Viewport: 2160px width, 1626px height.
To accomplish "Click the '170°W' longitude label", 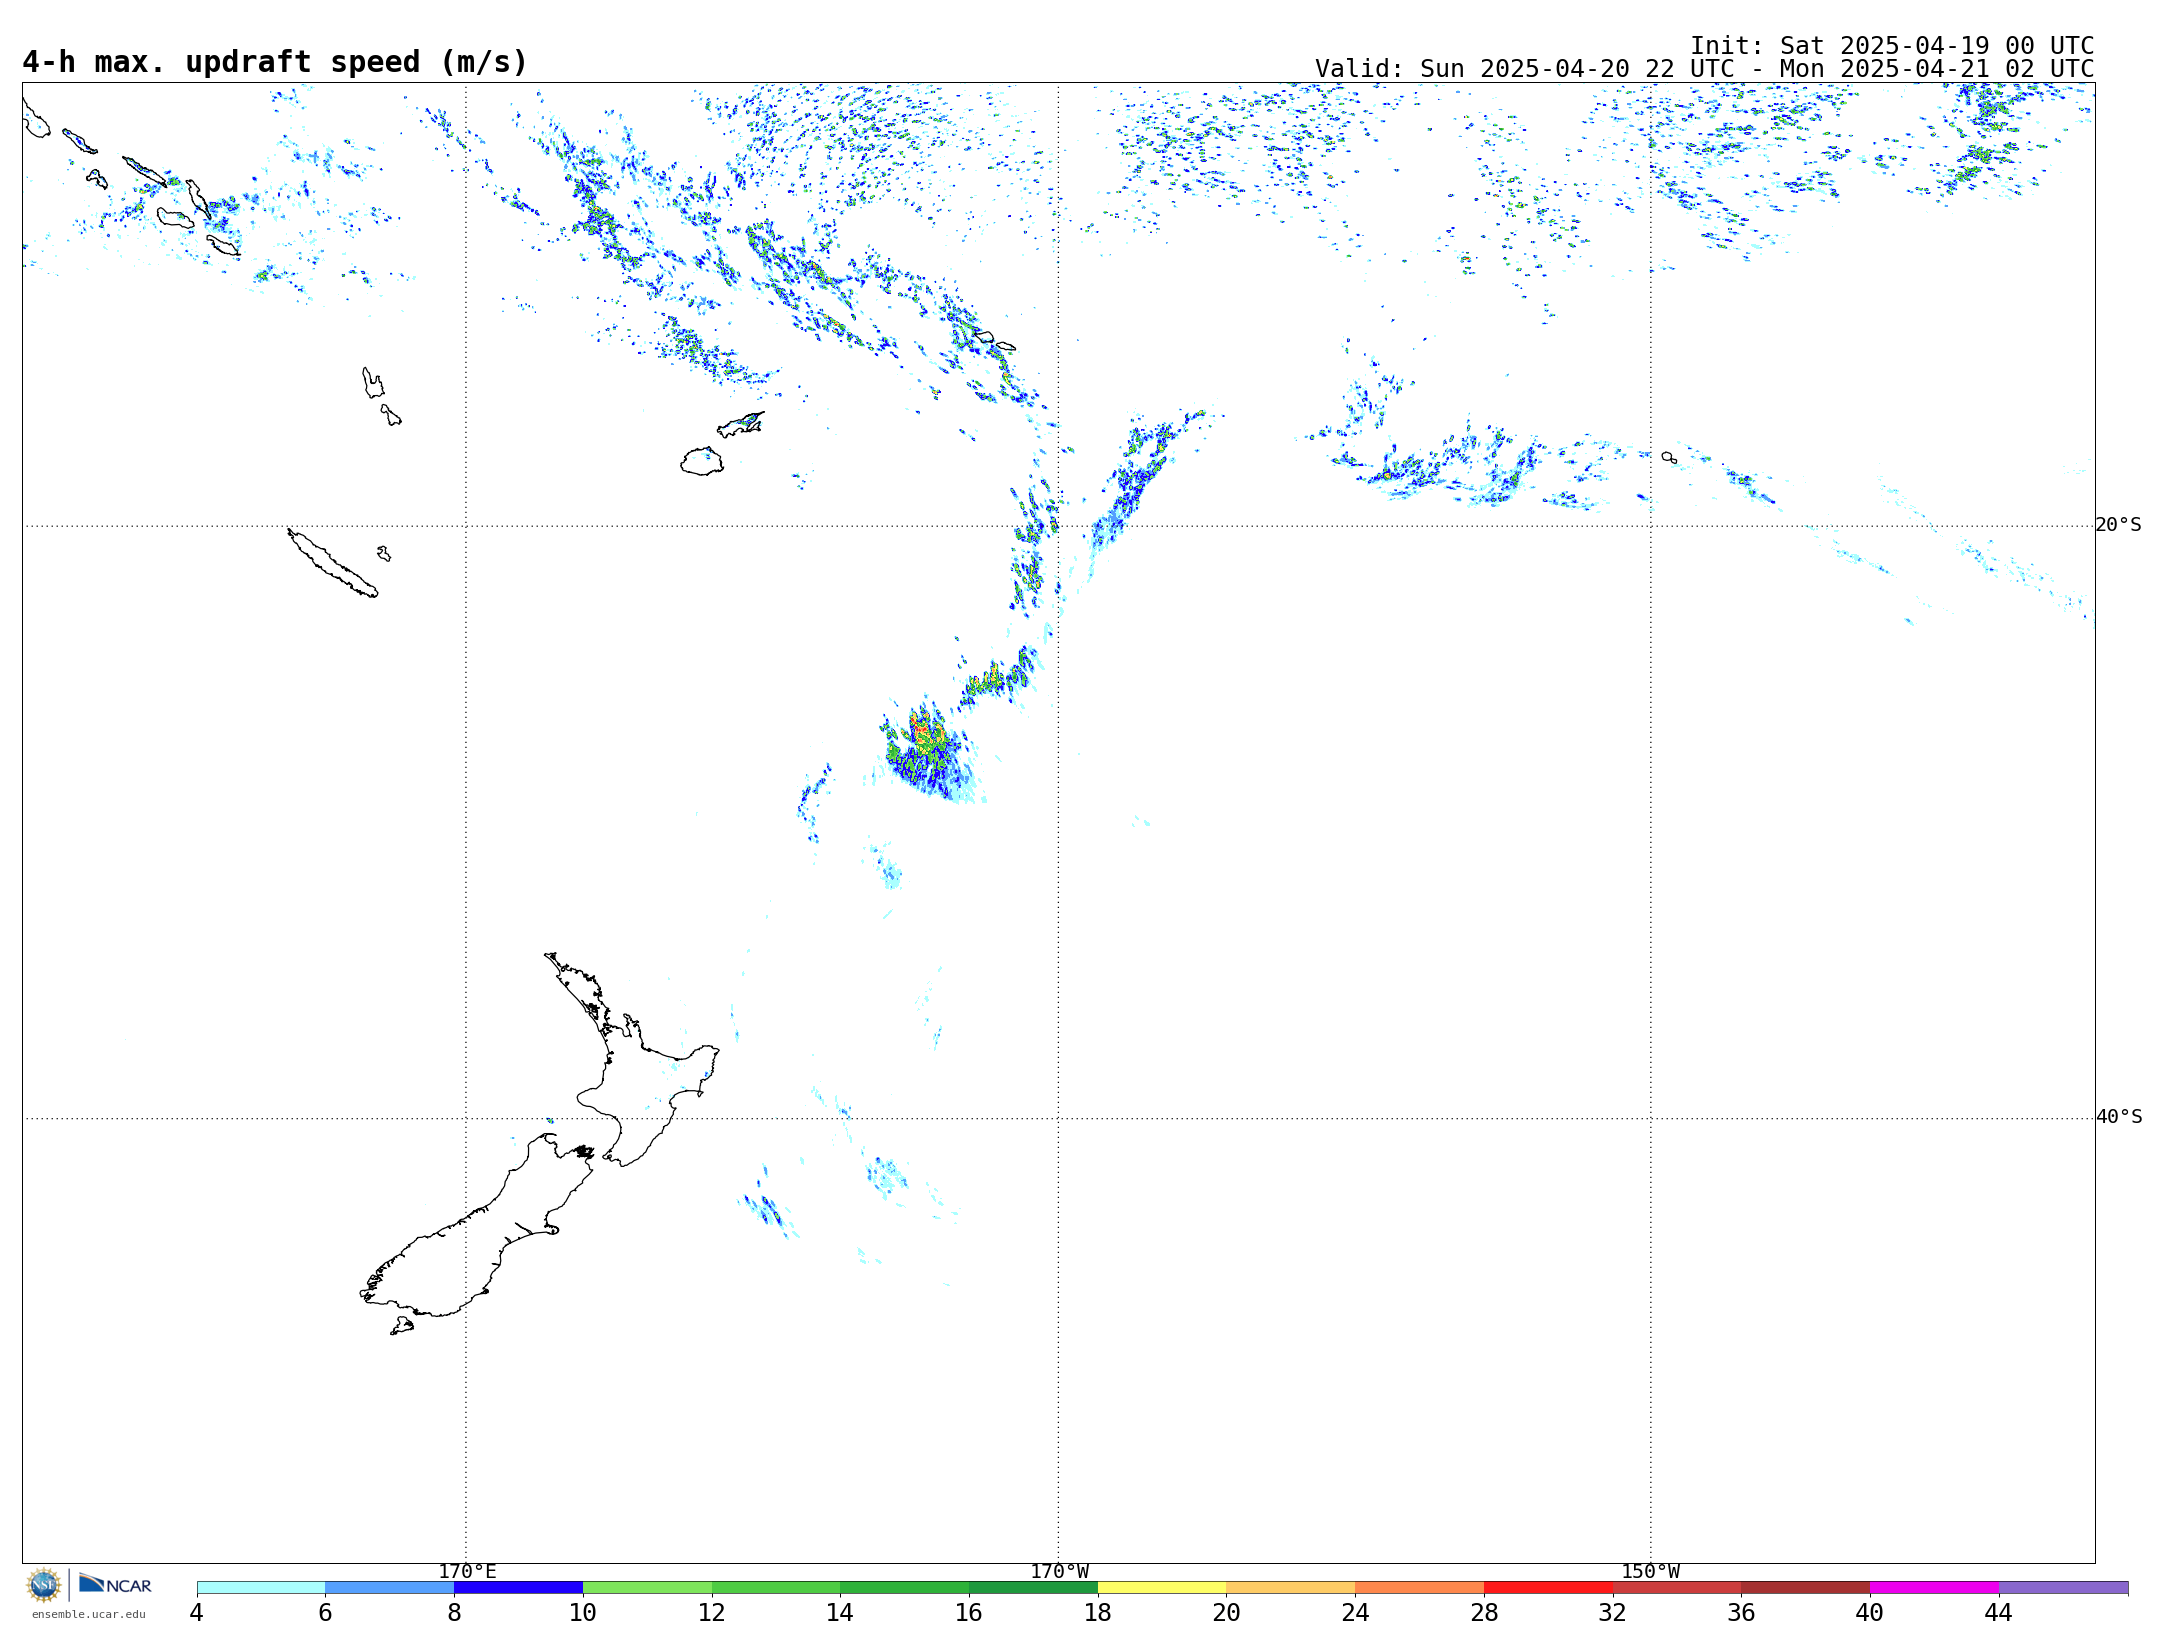I will pyautogui.click(x=1060, y=1571).
